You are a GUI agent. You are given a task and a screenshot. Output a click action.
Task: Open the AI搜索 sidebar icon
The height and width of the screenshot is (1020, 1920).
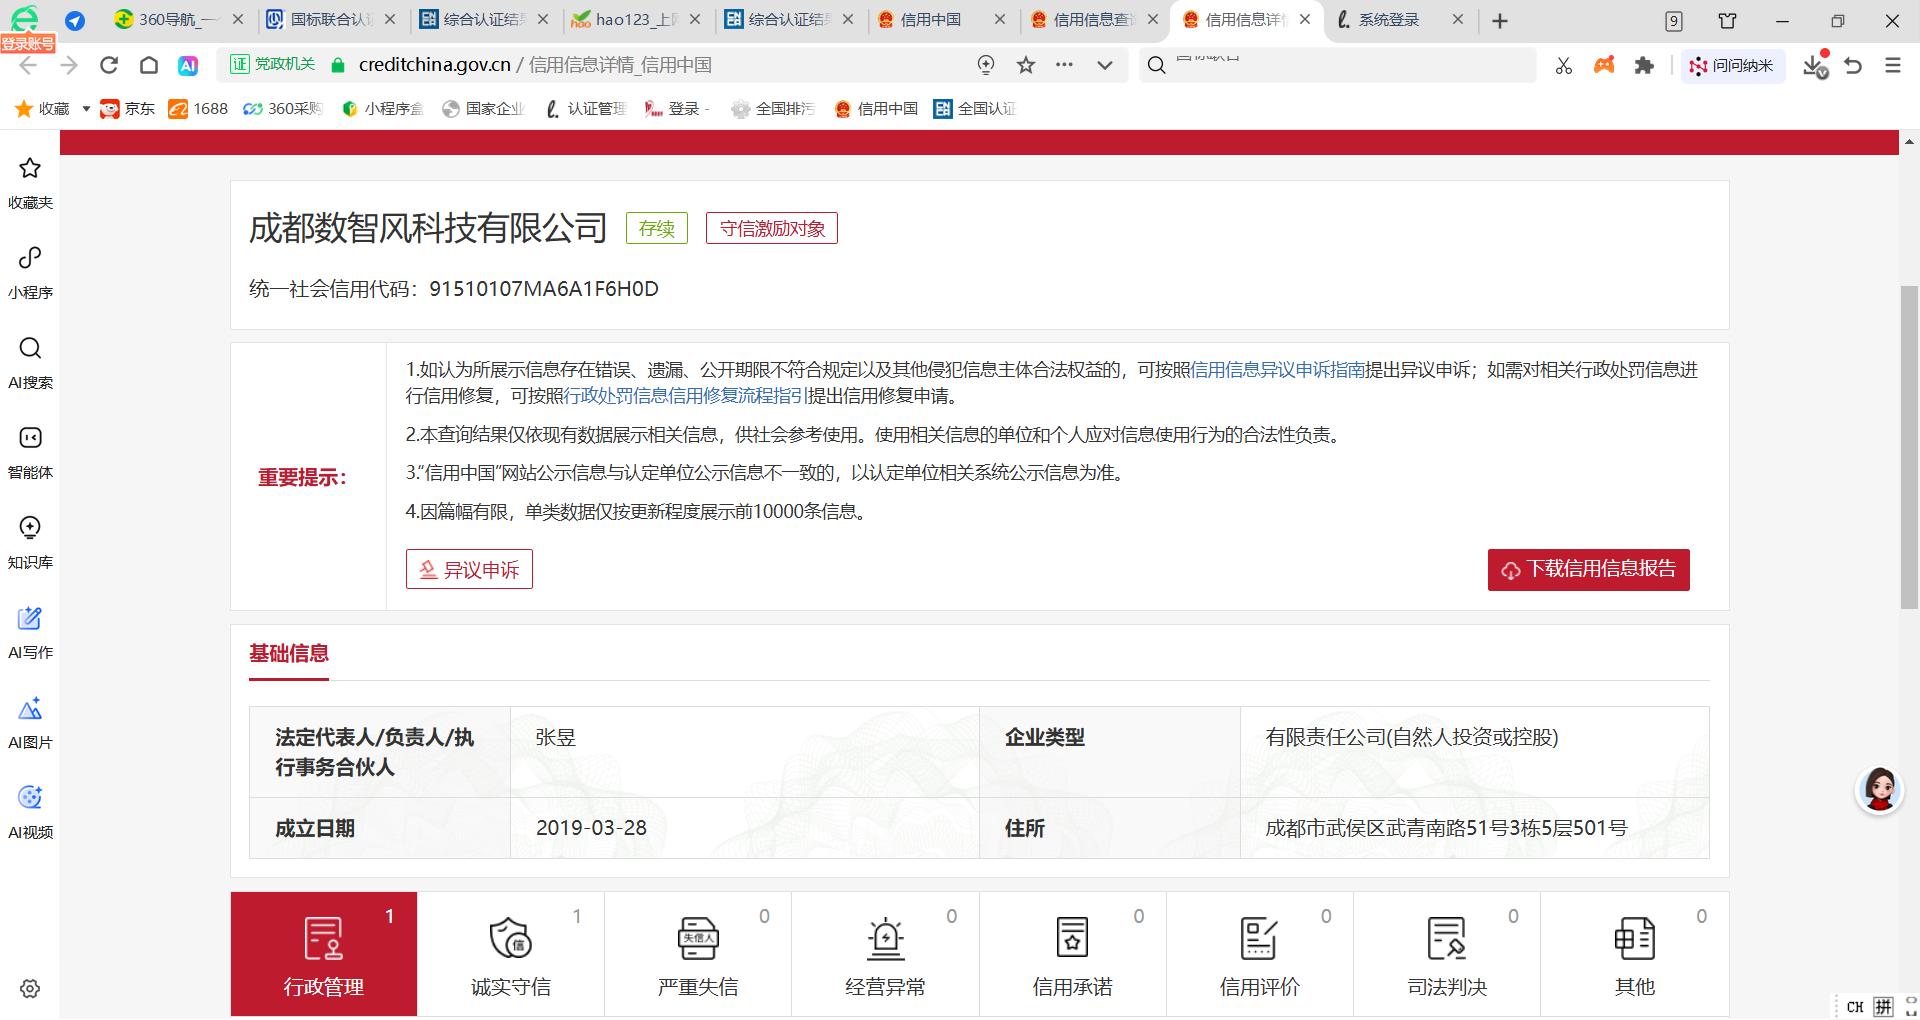click(x=30, y=360)
